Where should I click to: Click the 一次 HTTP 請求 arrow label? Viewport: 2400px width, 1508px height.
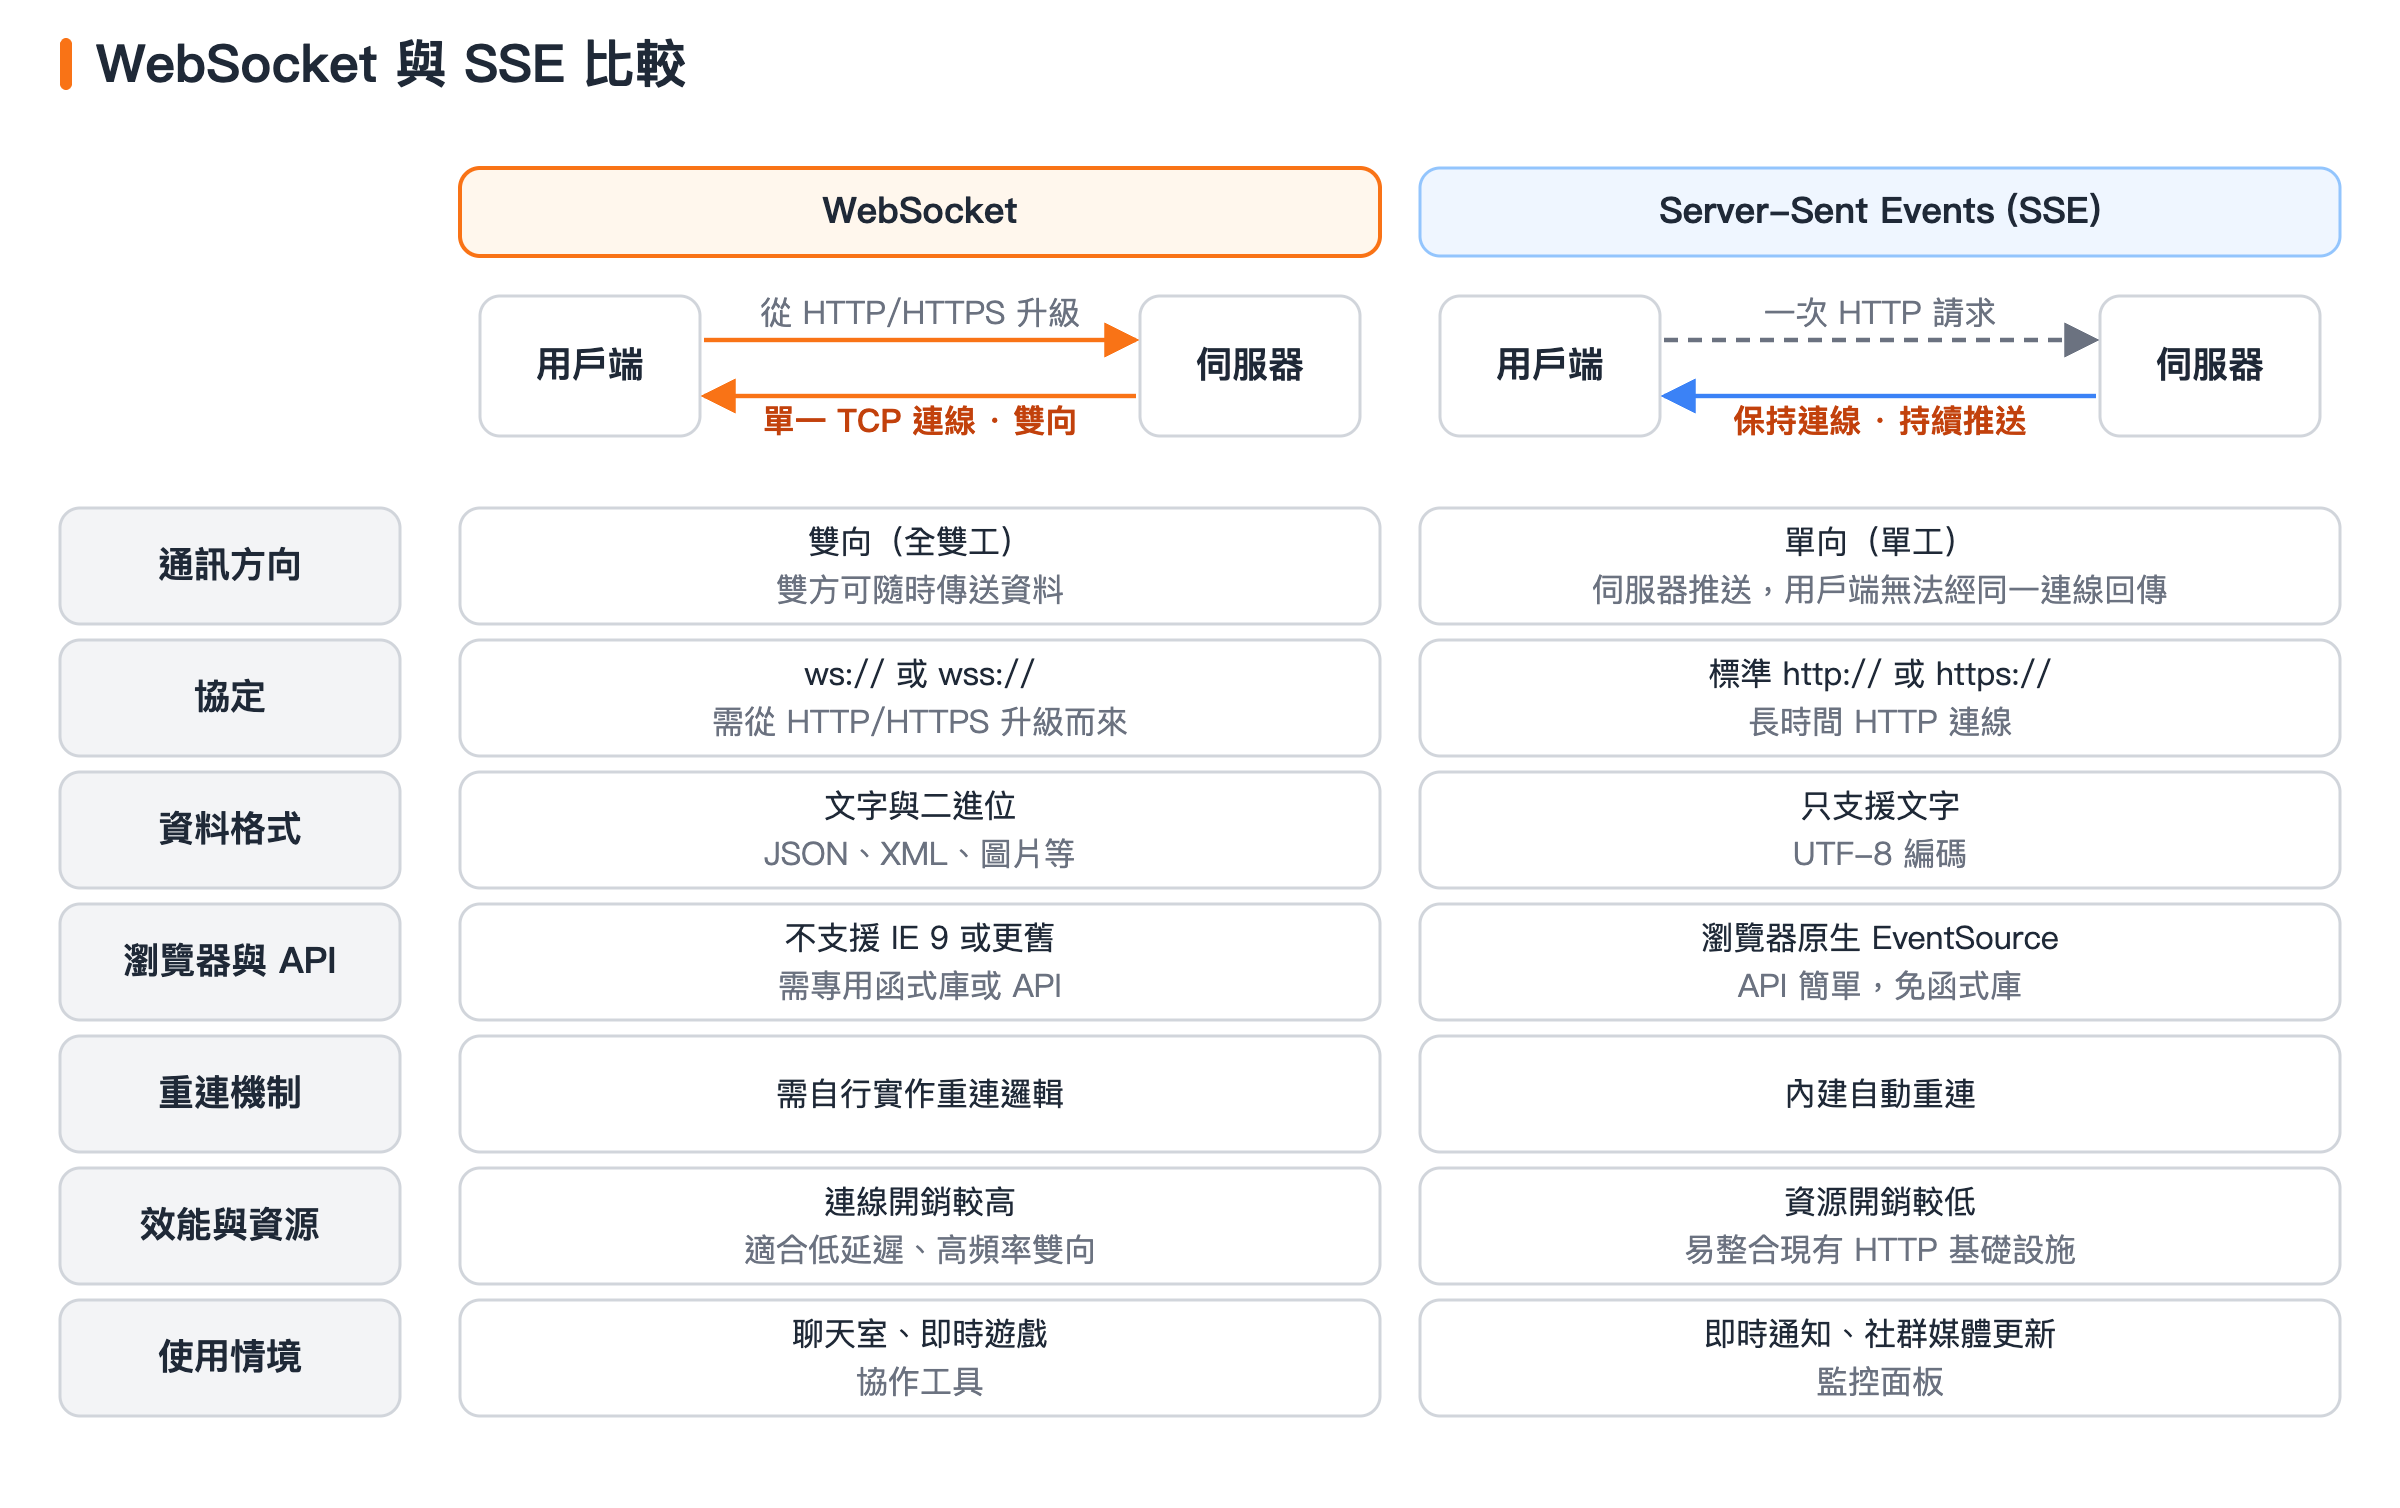[x=1880, y=313]
